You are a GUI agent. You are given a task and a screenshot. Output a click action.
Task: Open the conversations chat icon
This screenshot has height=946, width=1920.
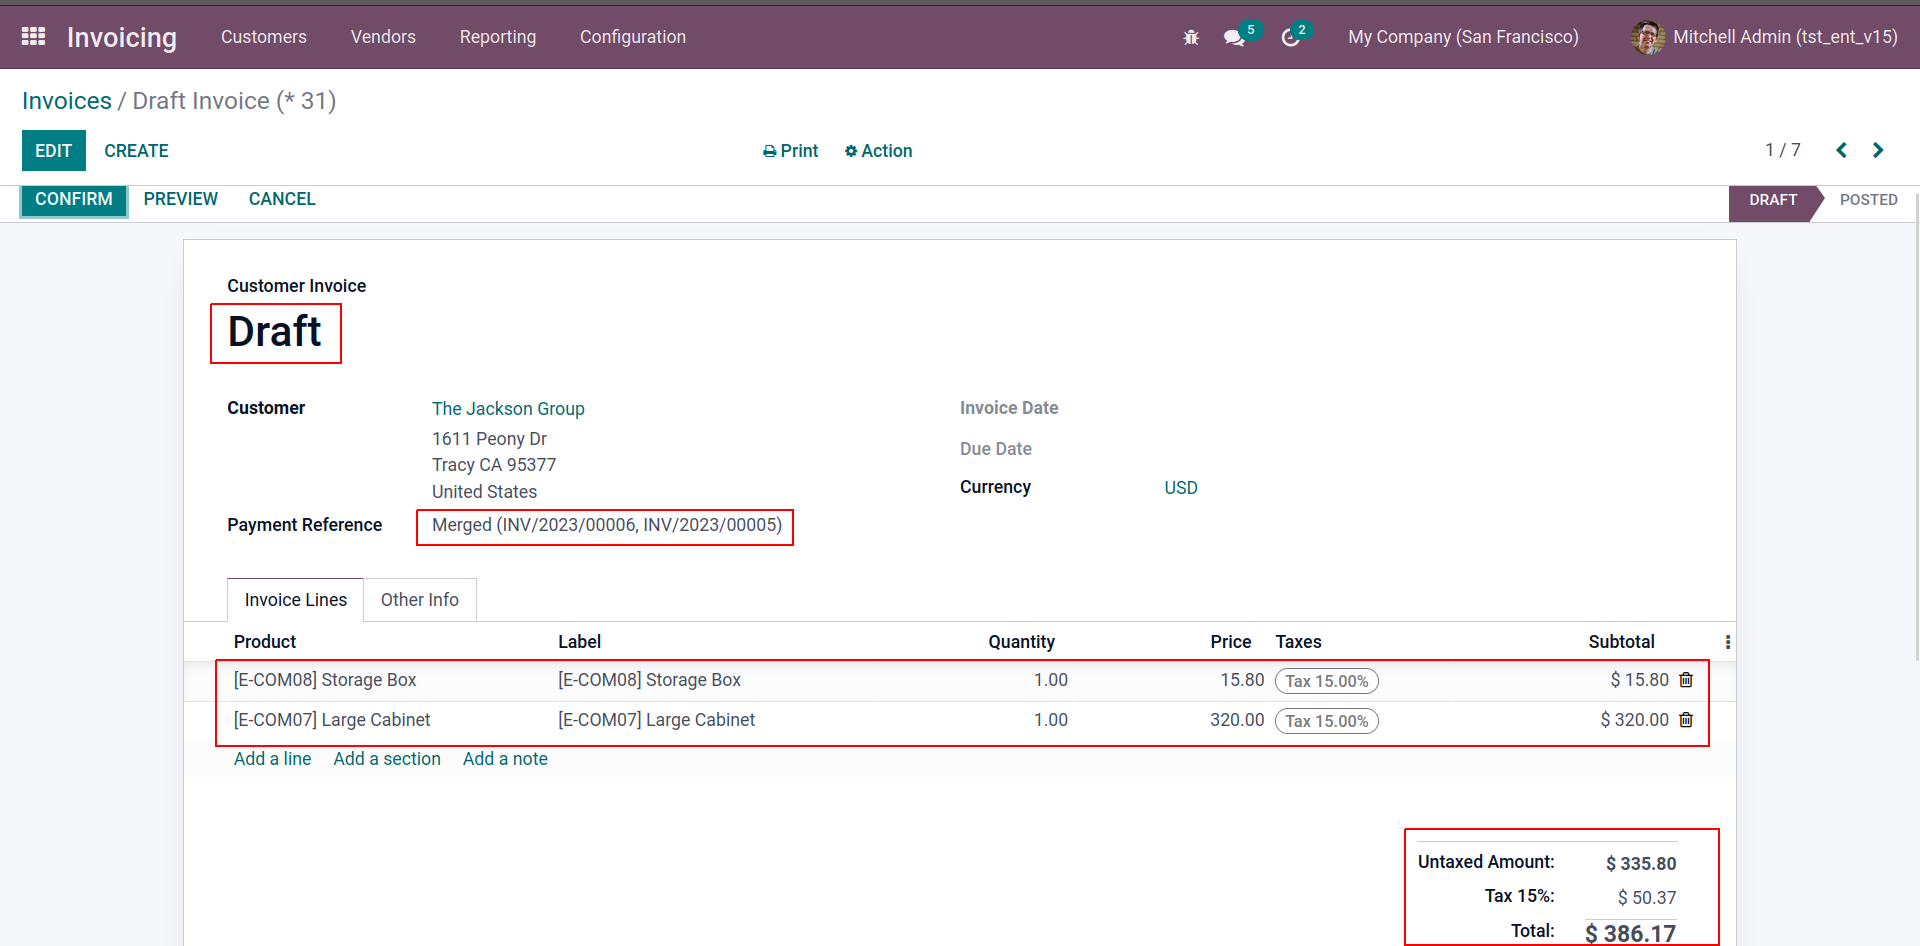(1234, 37)
